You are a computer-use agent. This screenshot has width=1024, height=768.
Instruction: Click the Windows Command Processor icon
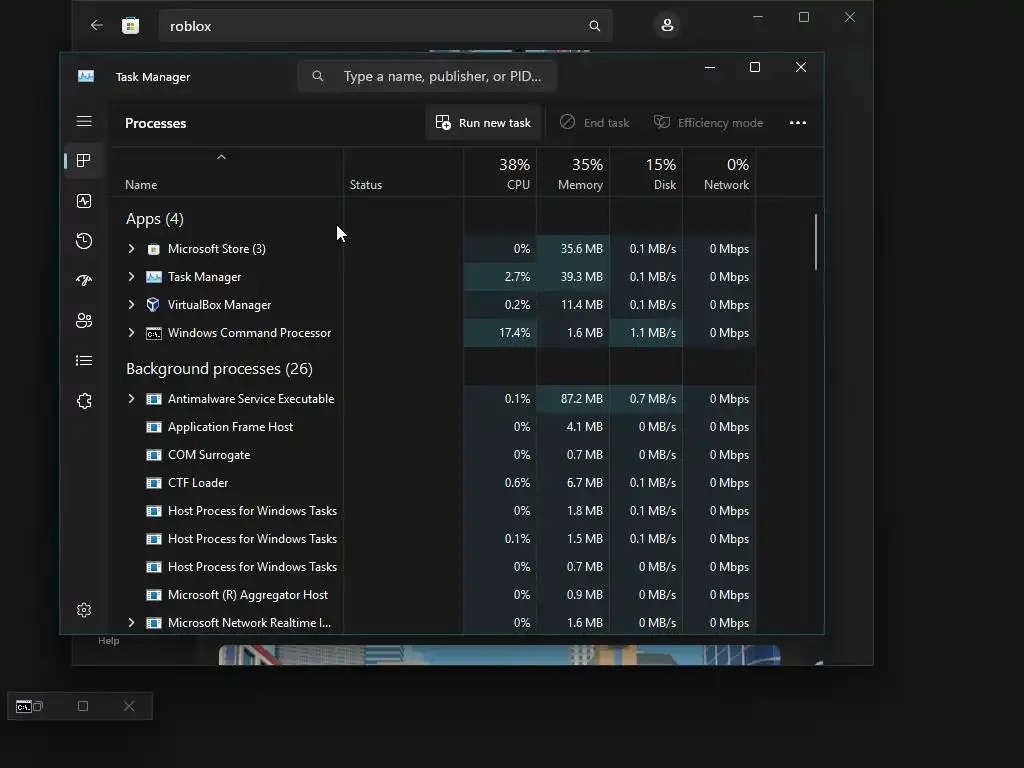coord(153,333)
